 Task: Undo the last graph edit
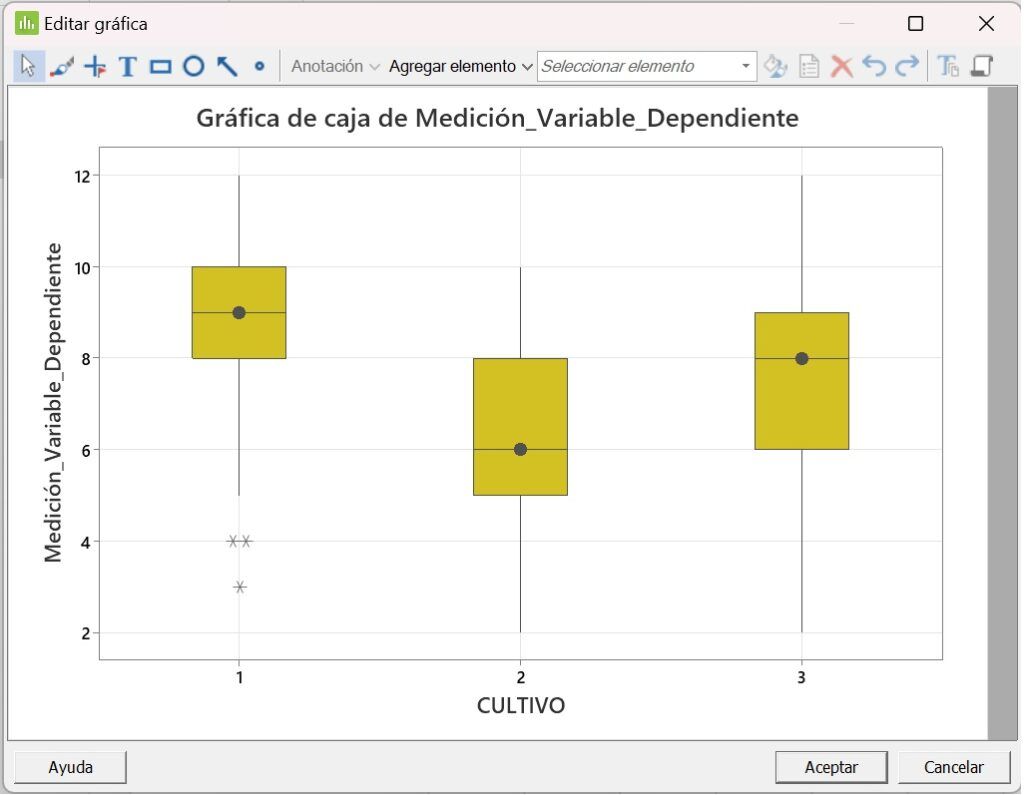pos(875,65)
